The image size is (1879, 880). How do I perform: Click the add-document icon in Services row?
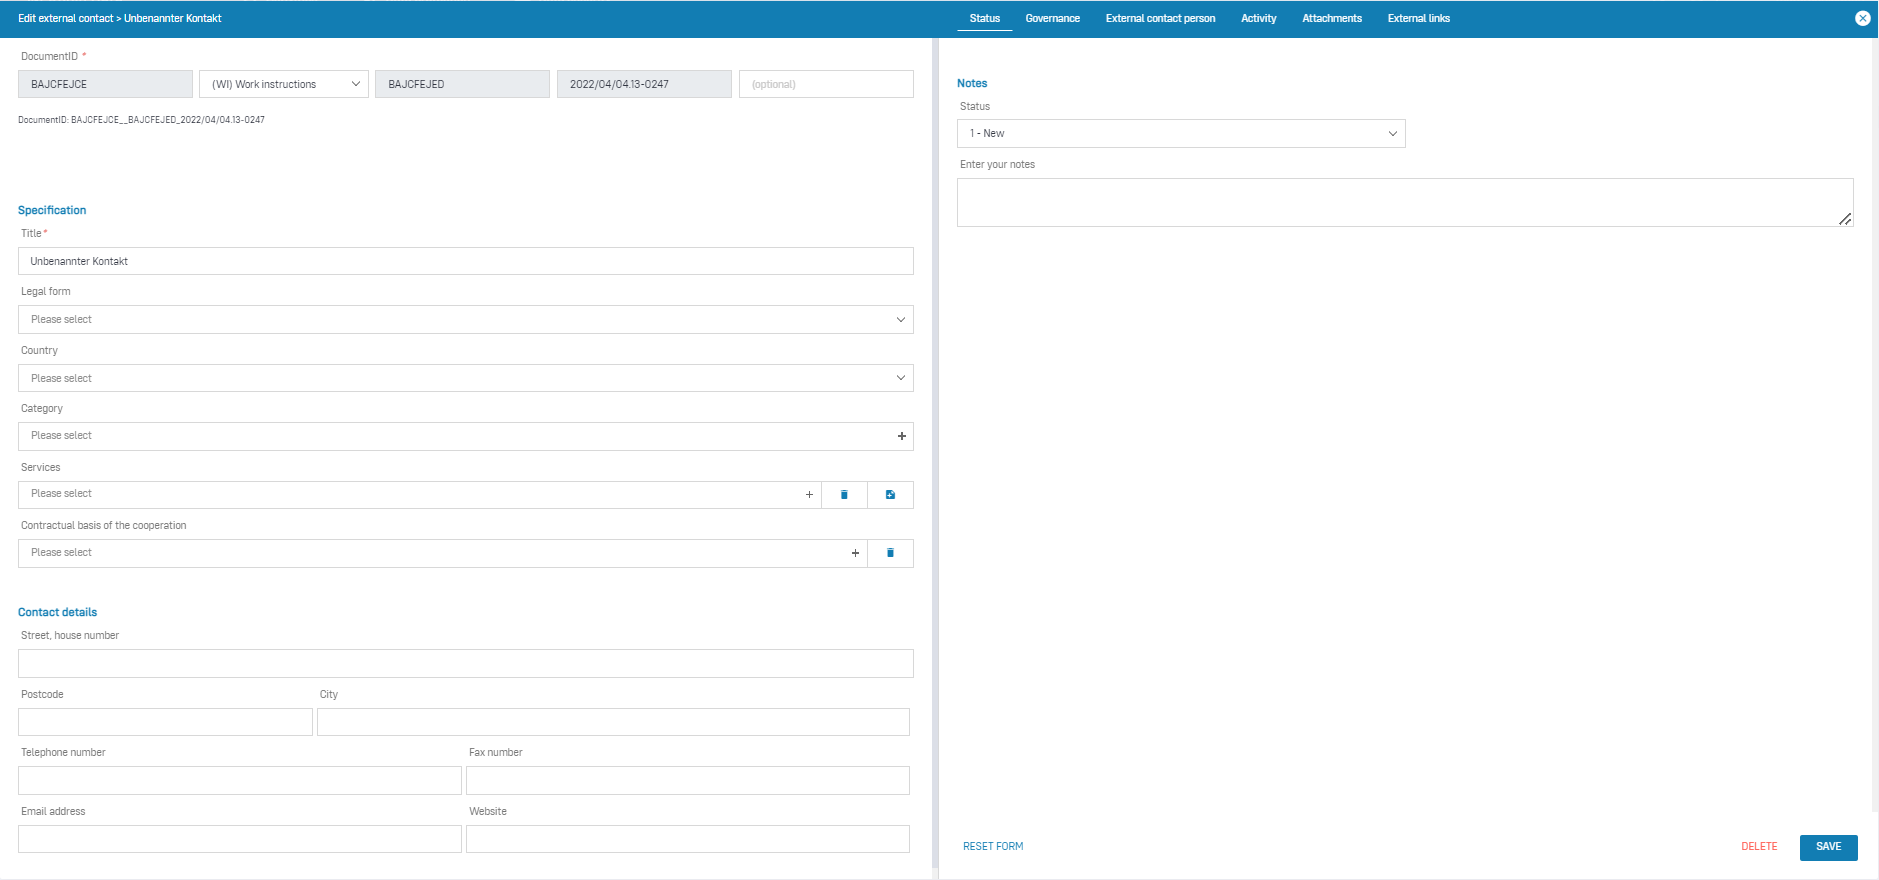point(890,495)
